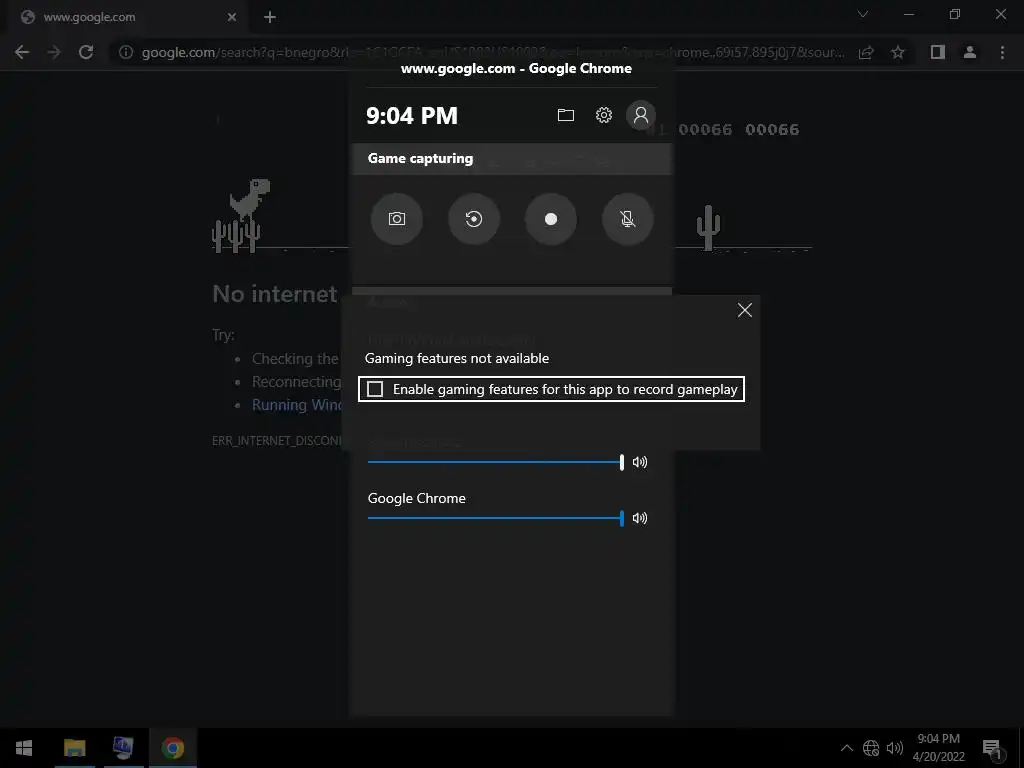This screenshot has height=768, width=1024.
Task: Open the Running Windows diagnostics link
Action: coord(296,405)
